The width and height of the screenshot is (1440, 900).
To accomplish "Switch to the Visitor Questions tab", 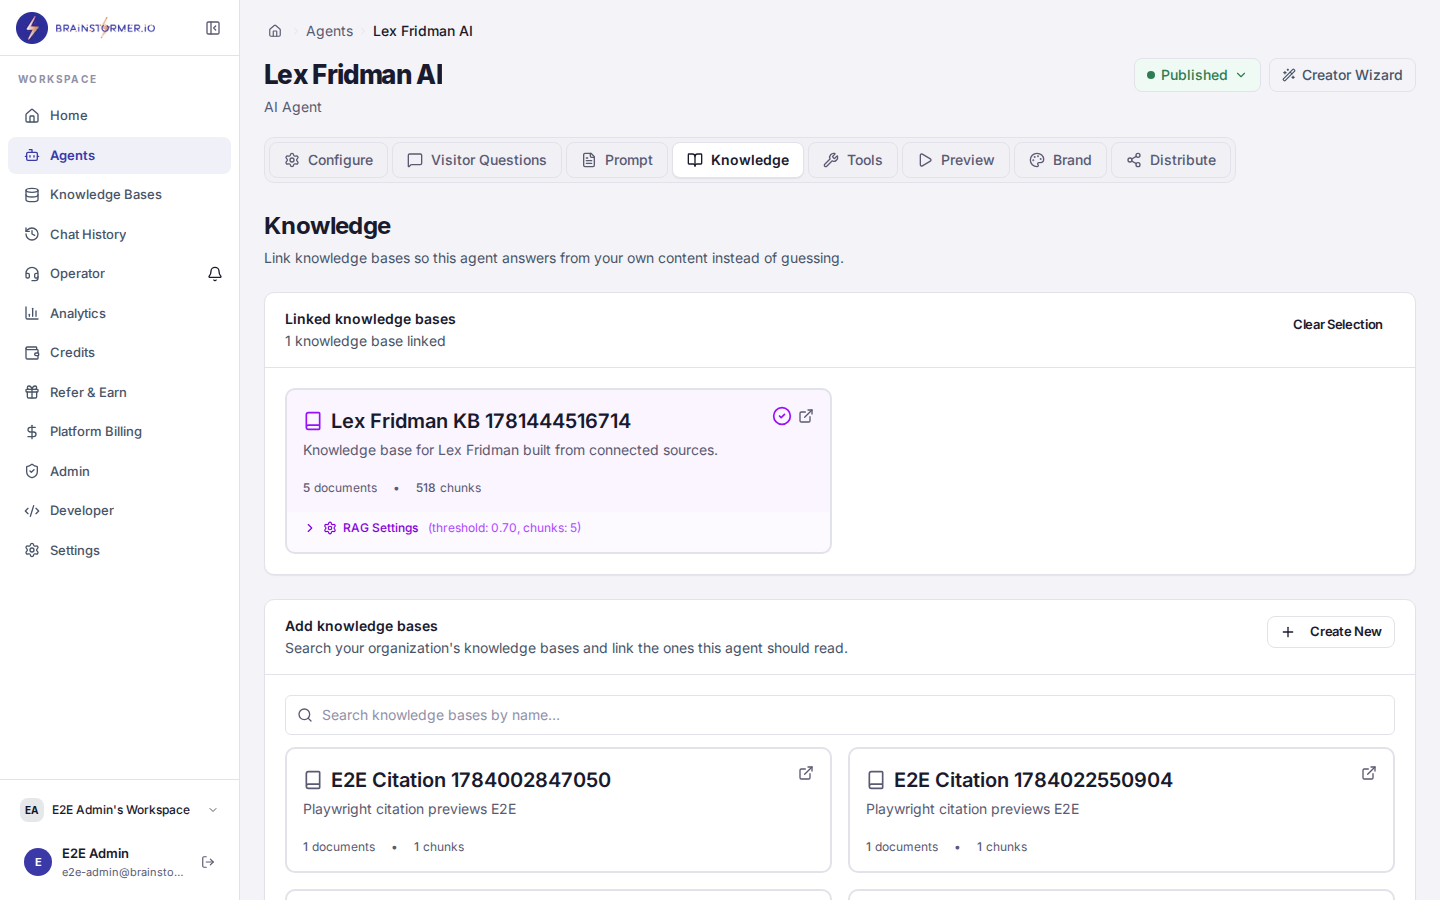I will click(477, 160).
